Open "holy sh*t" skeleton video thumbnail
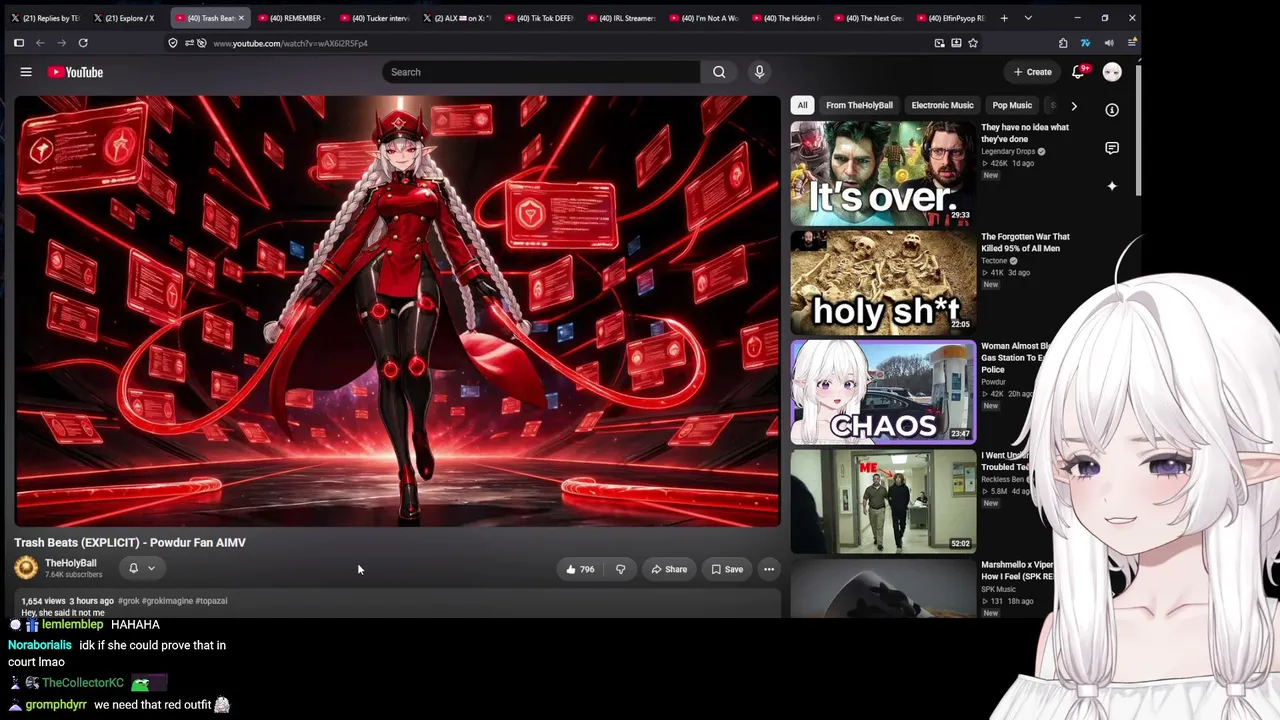 [x=883, y=283]
